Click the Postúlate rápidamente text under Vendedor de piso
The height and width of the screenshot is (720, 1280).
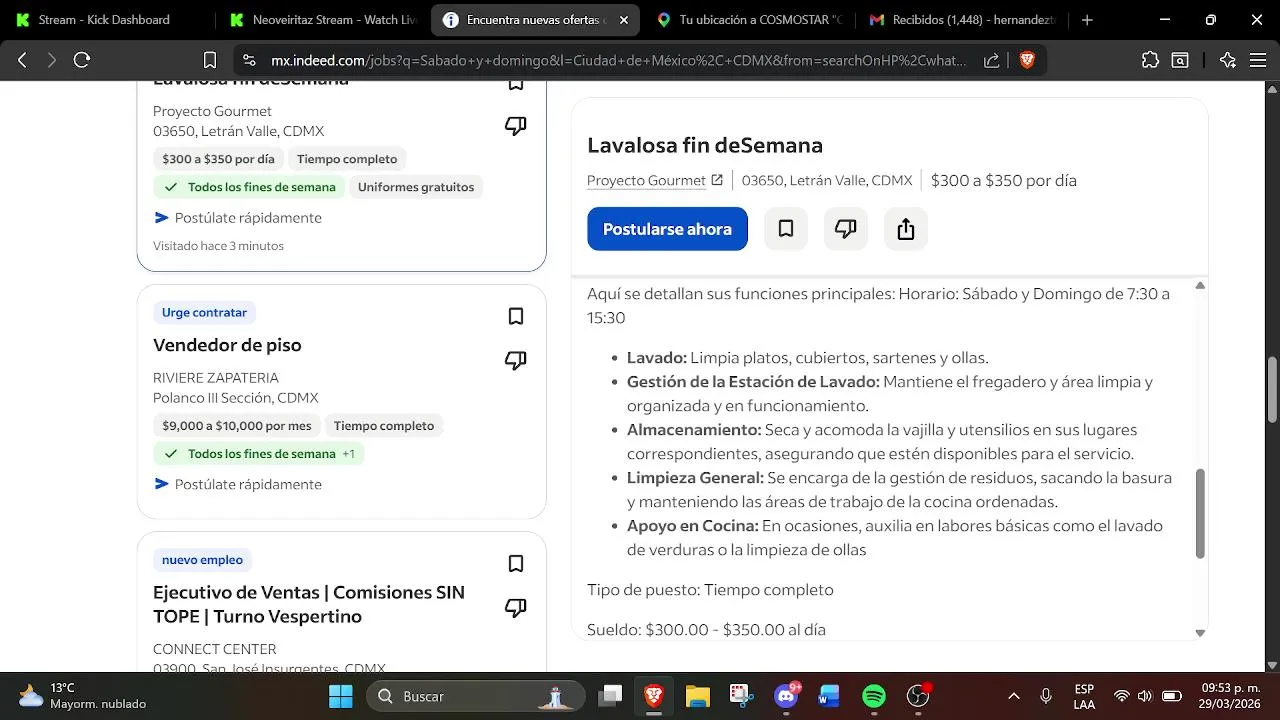[248, 484]
